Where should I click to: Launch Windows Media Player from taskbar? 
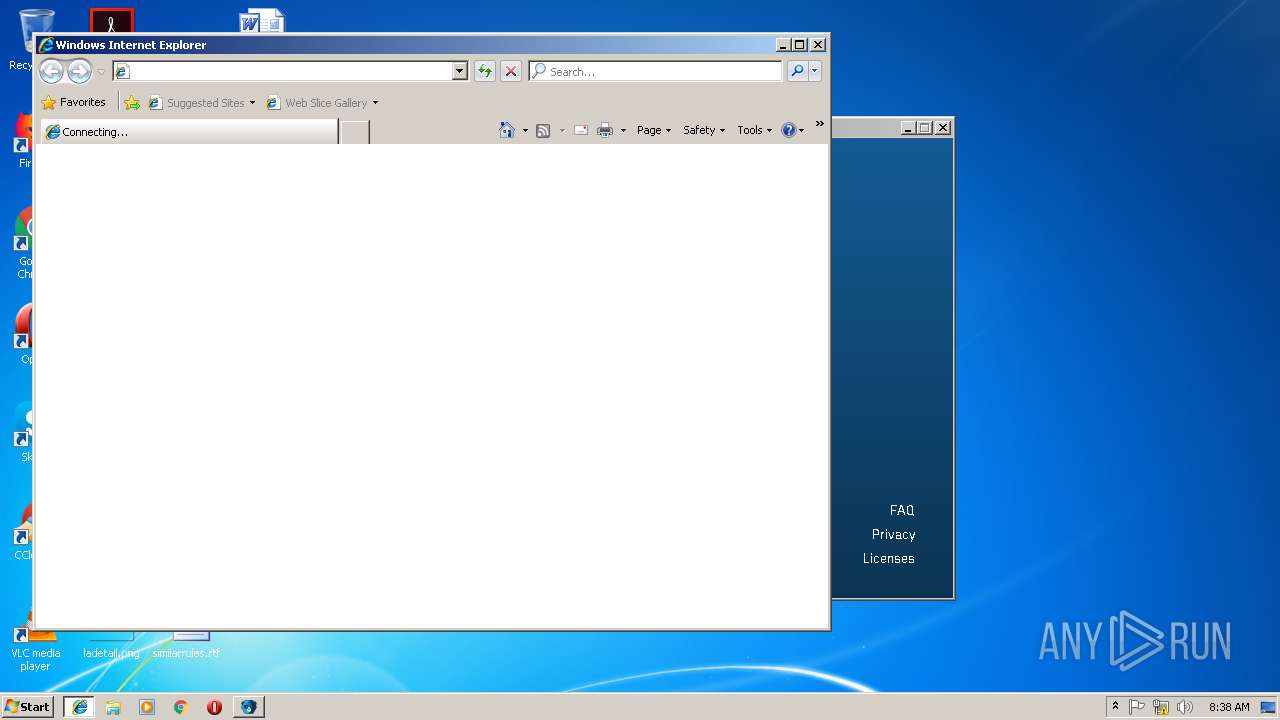(147, 707)
